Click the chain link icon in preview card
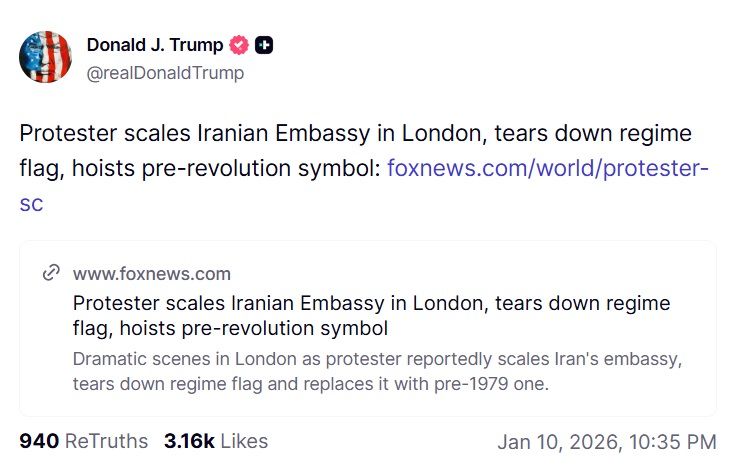The height and width of the screenshot is (467, 734). (51, 274)
